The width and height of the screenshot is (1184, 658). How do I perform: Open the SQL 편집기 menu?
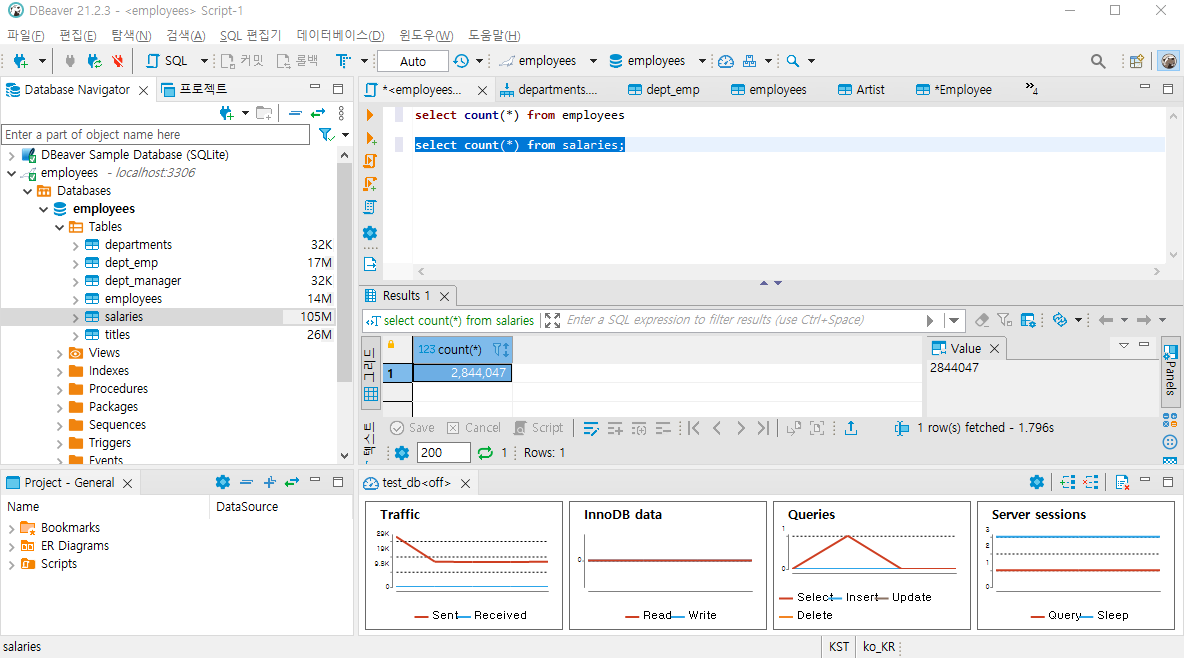pyautogui.click(x=250, y=36)
